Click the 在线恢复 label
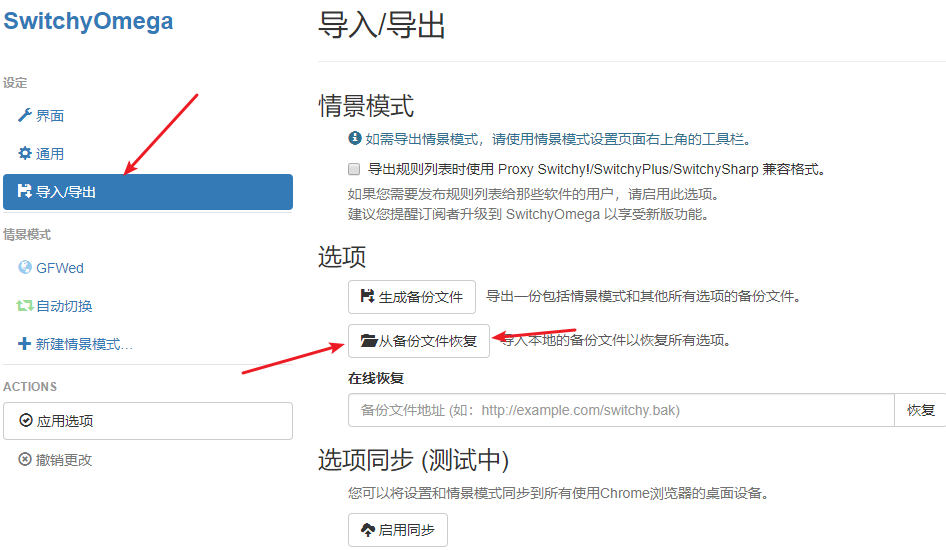The width and height of the screenshot is (946, 550). point(376,378)
